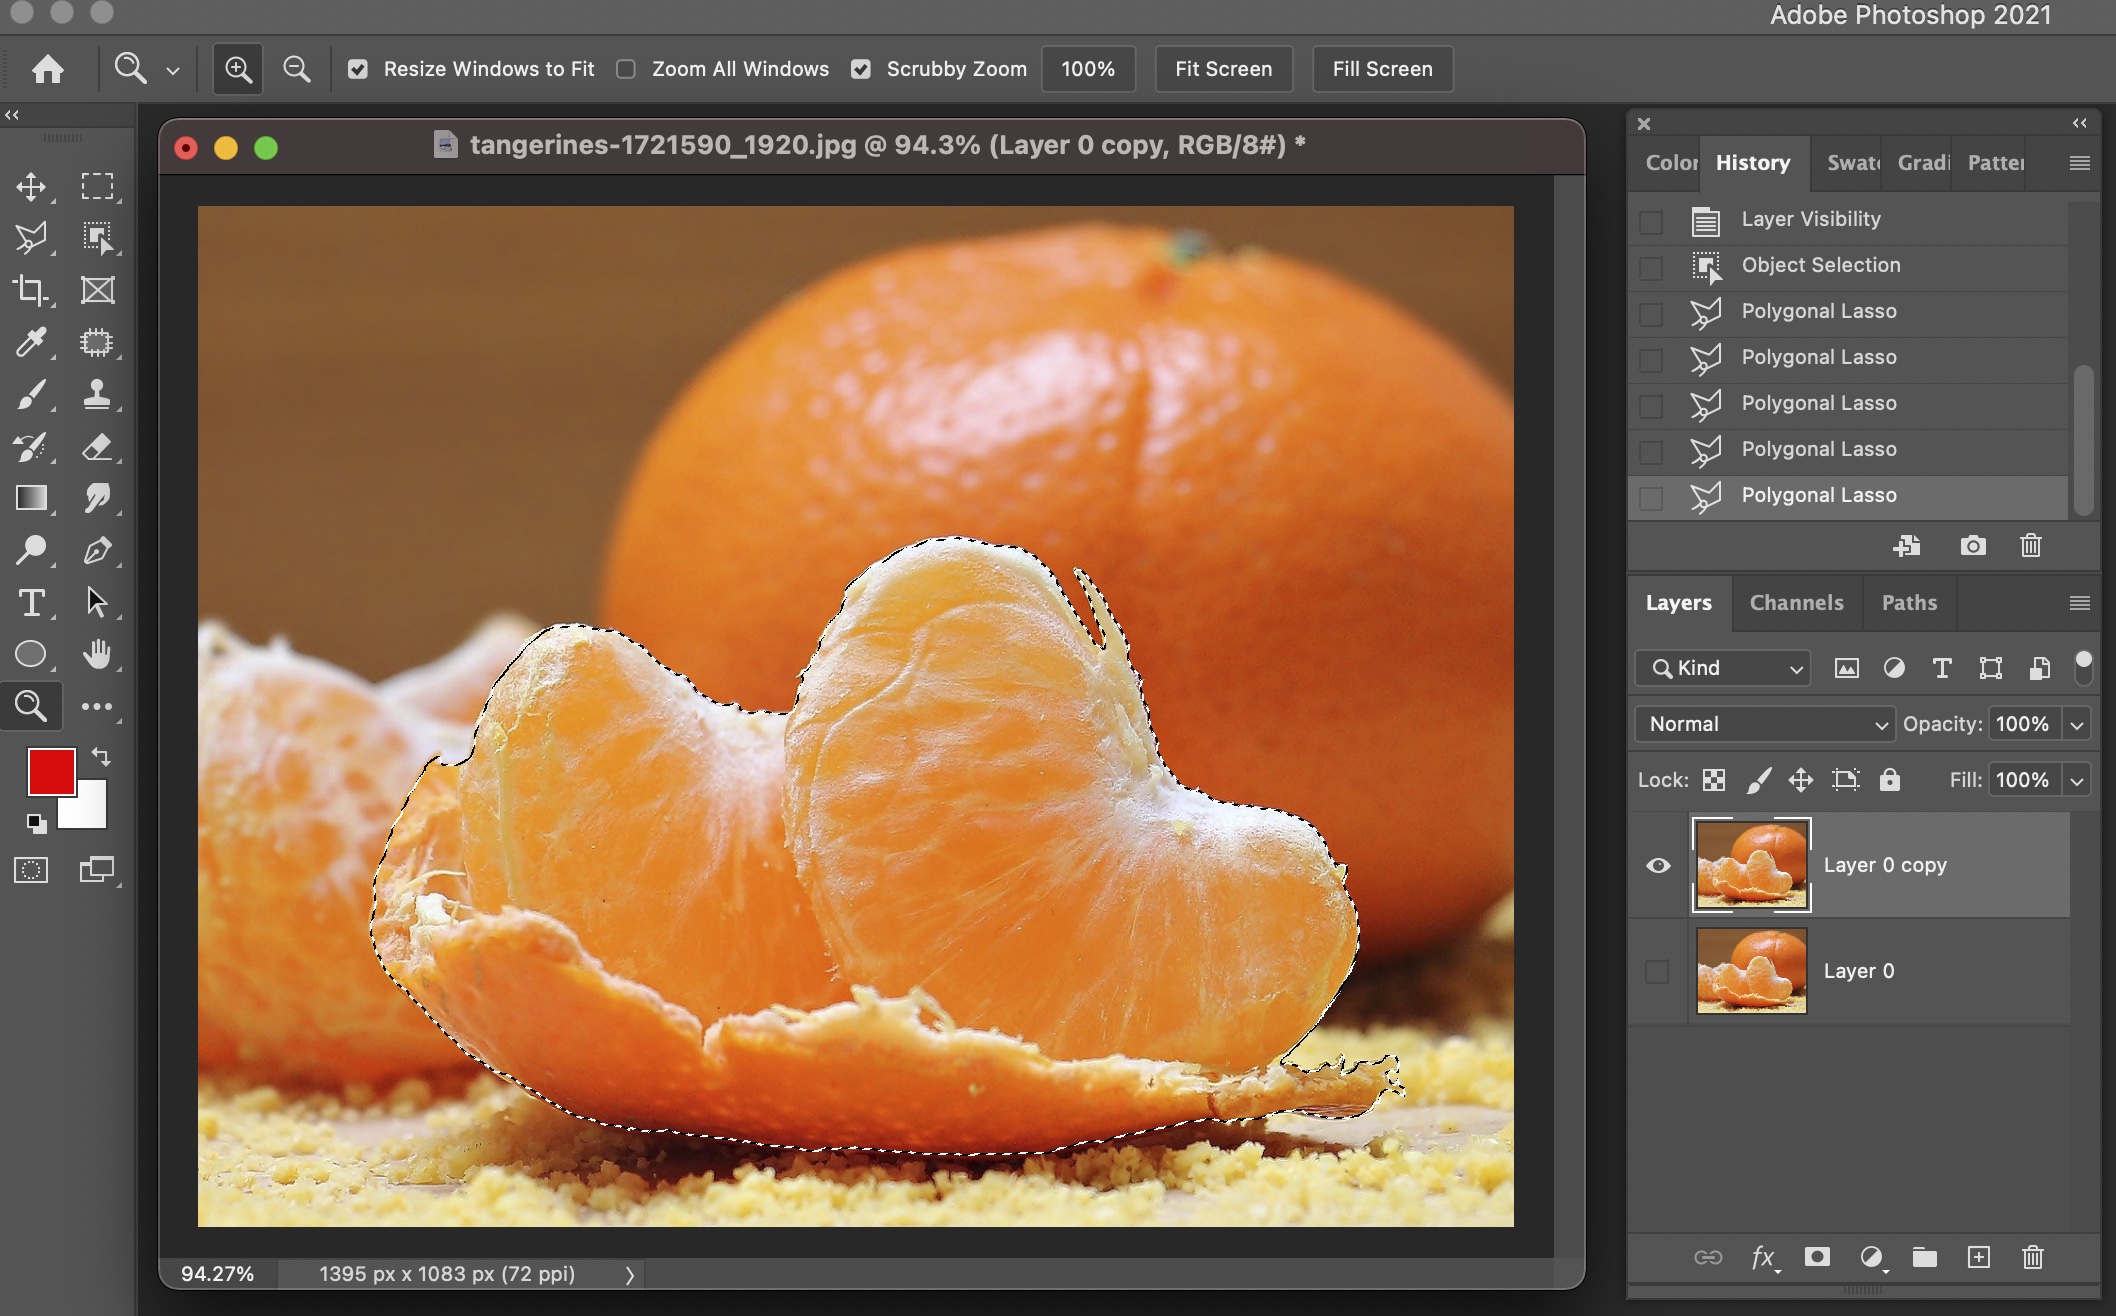The height and width of the screenshot is (1316, 2116).
Task: Click the Fill Screen button
Action: click(x=1382, y=69)
